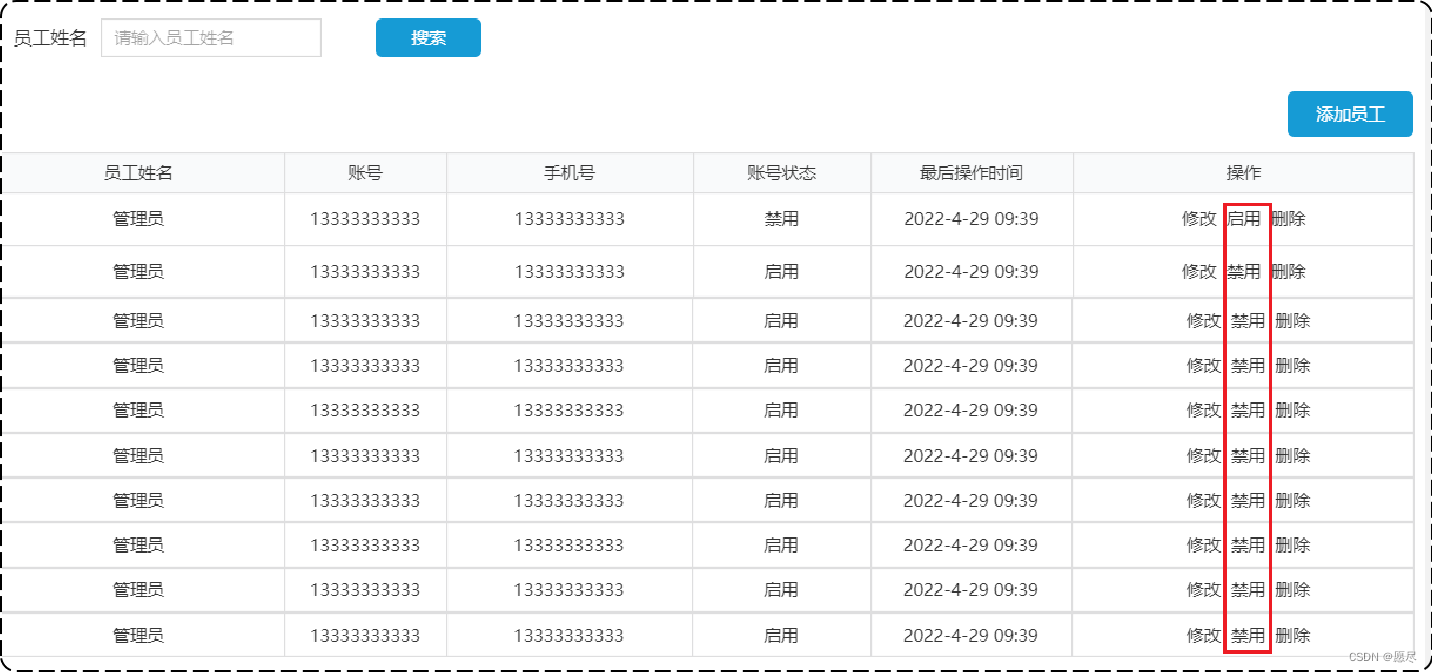
Task: Select 管理员 name in the disabled-status row
Action: (x=138, y=218)
